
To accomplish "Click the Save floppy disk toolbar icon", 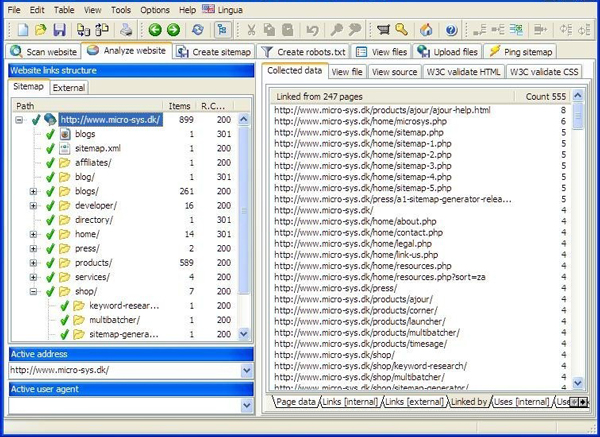I will click(x=59, y=30).
